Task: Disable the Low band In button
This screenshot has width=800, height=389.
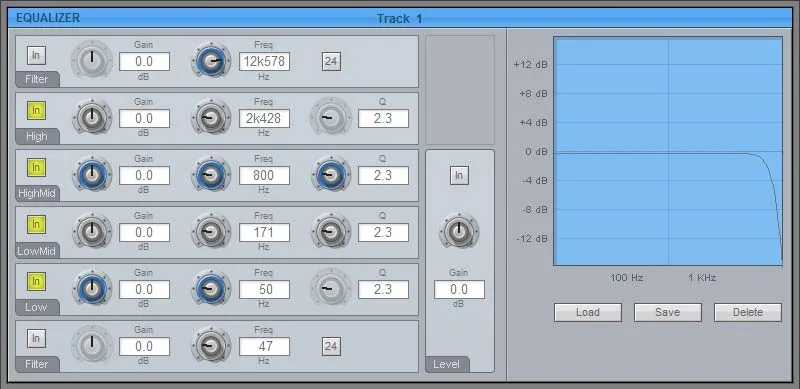Action: point(36,281)
